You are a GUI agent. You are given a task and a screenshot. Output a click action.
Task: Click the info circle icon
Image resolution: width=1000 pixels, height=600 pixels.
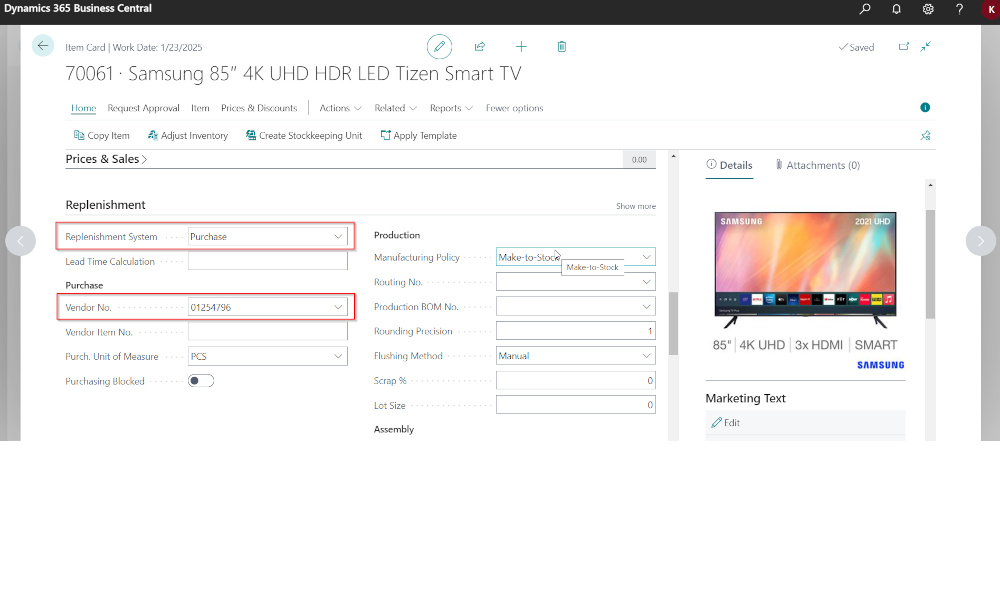(925, 107)
